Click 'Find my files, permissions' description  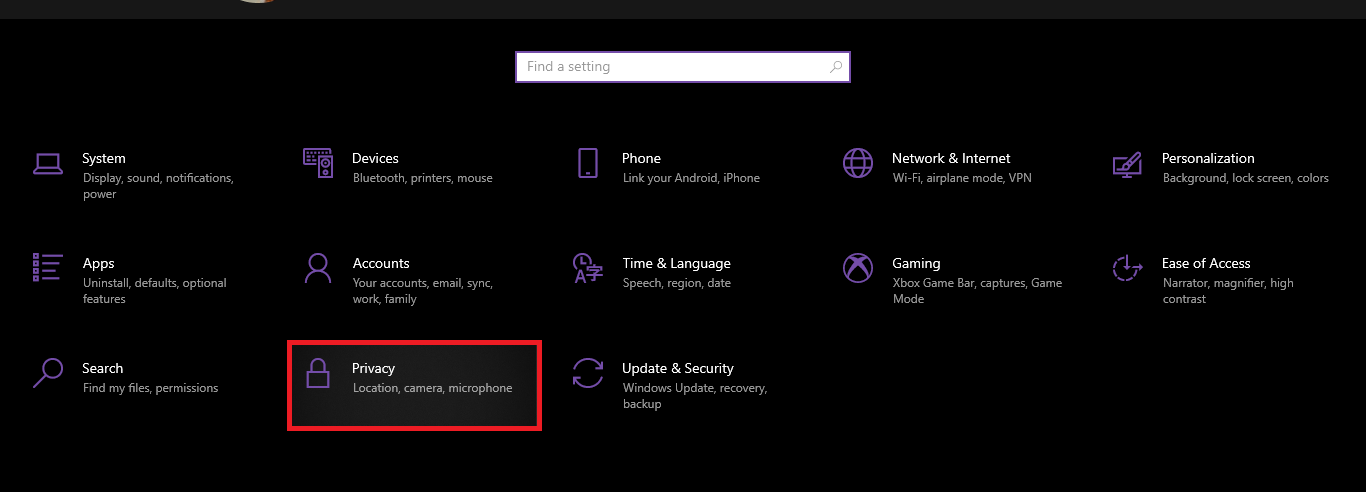(150, 388)
